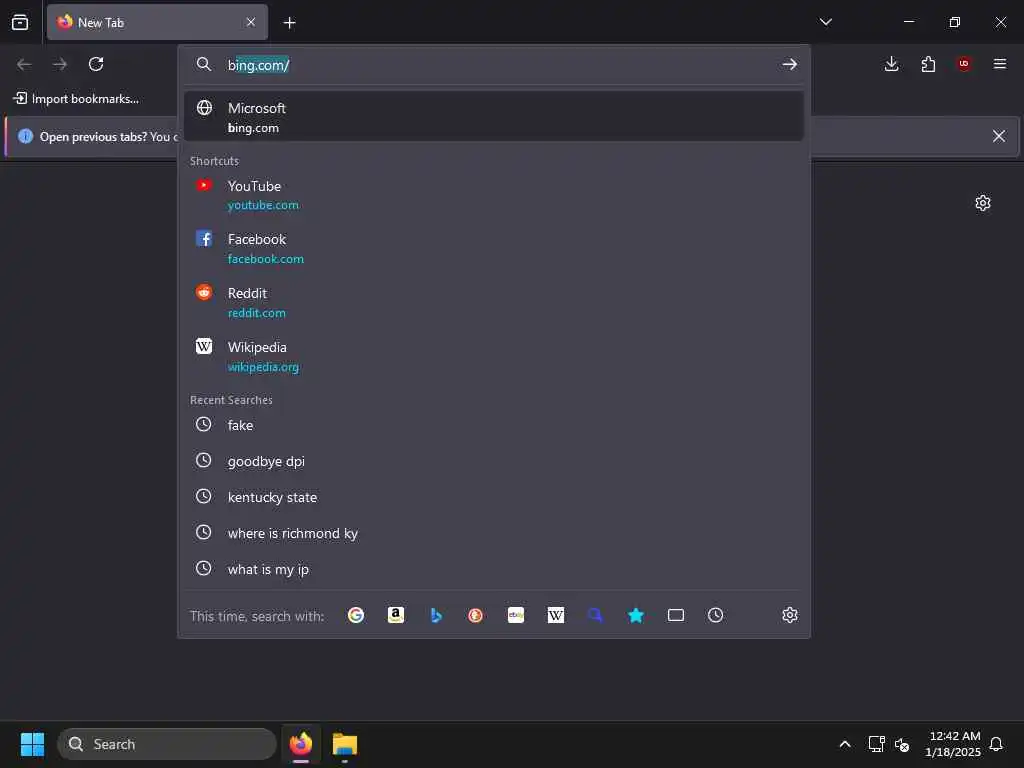The width and height of the screenshot is (1024, 768).
Task: Click the Go arrow in address bar
Action: pyautogui.click(x=790, y=64)
